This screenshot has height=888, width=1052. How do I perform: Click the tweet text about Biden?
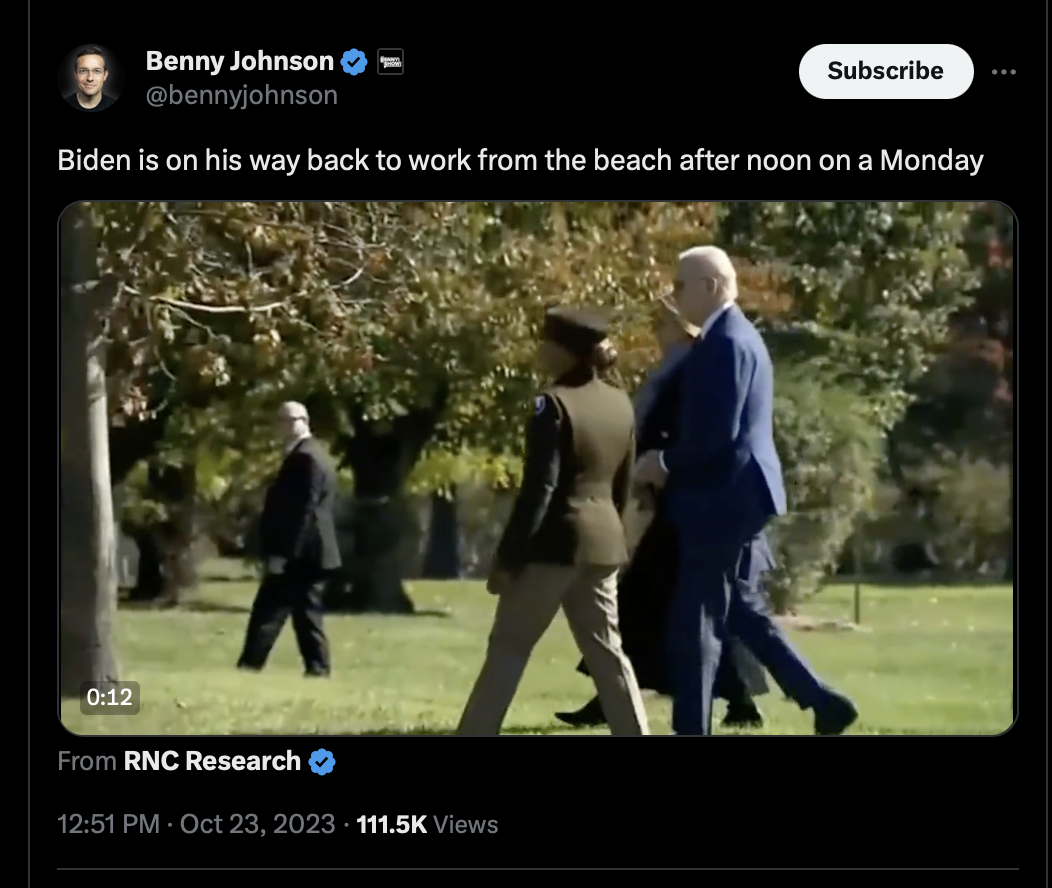pyautogui.click(x=520, y=161)
